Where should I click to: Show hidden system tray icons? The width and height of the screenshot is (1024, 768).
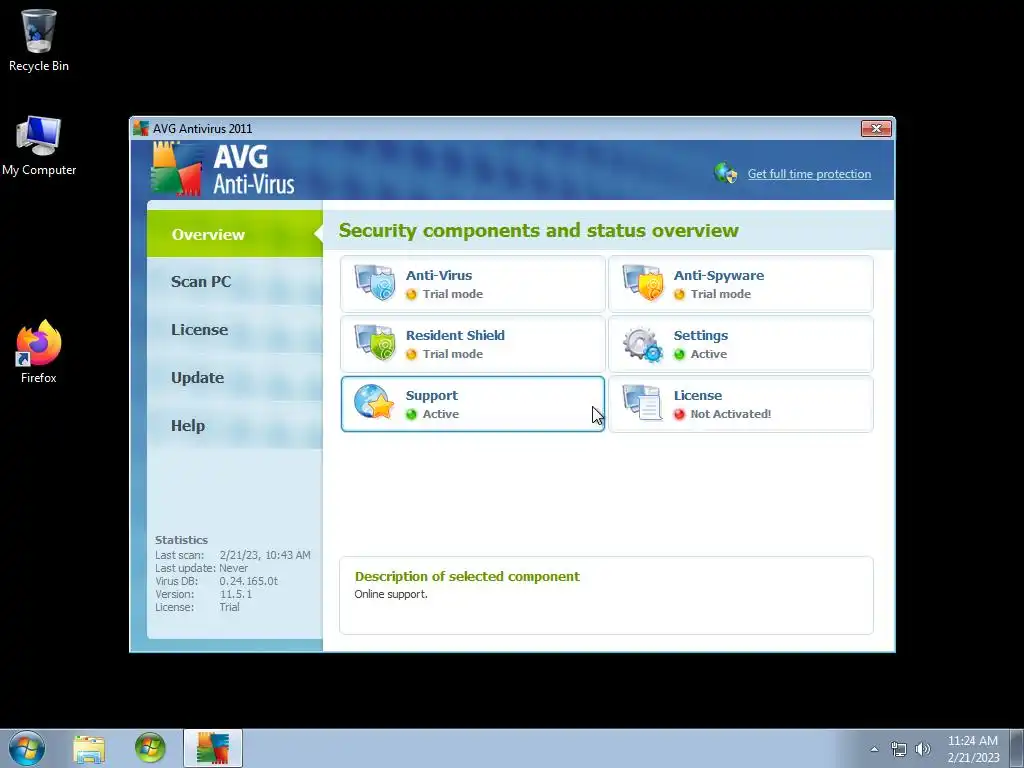click(874, 749)
